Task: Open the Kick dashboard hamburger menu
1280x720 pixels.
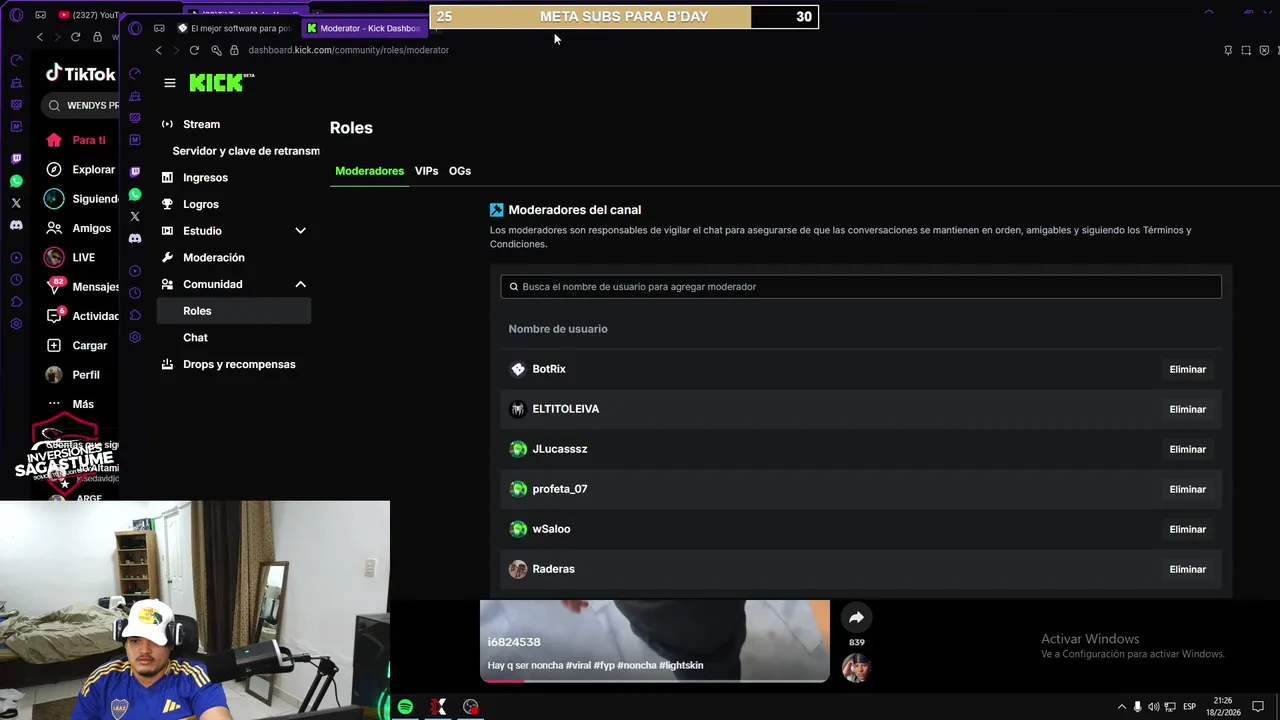Action: pyautogui.click(x=170, y=83)
